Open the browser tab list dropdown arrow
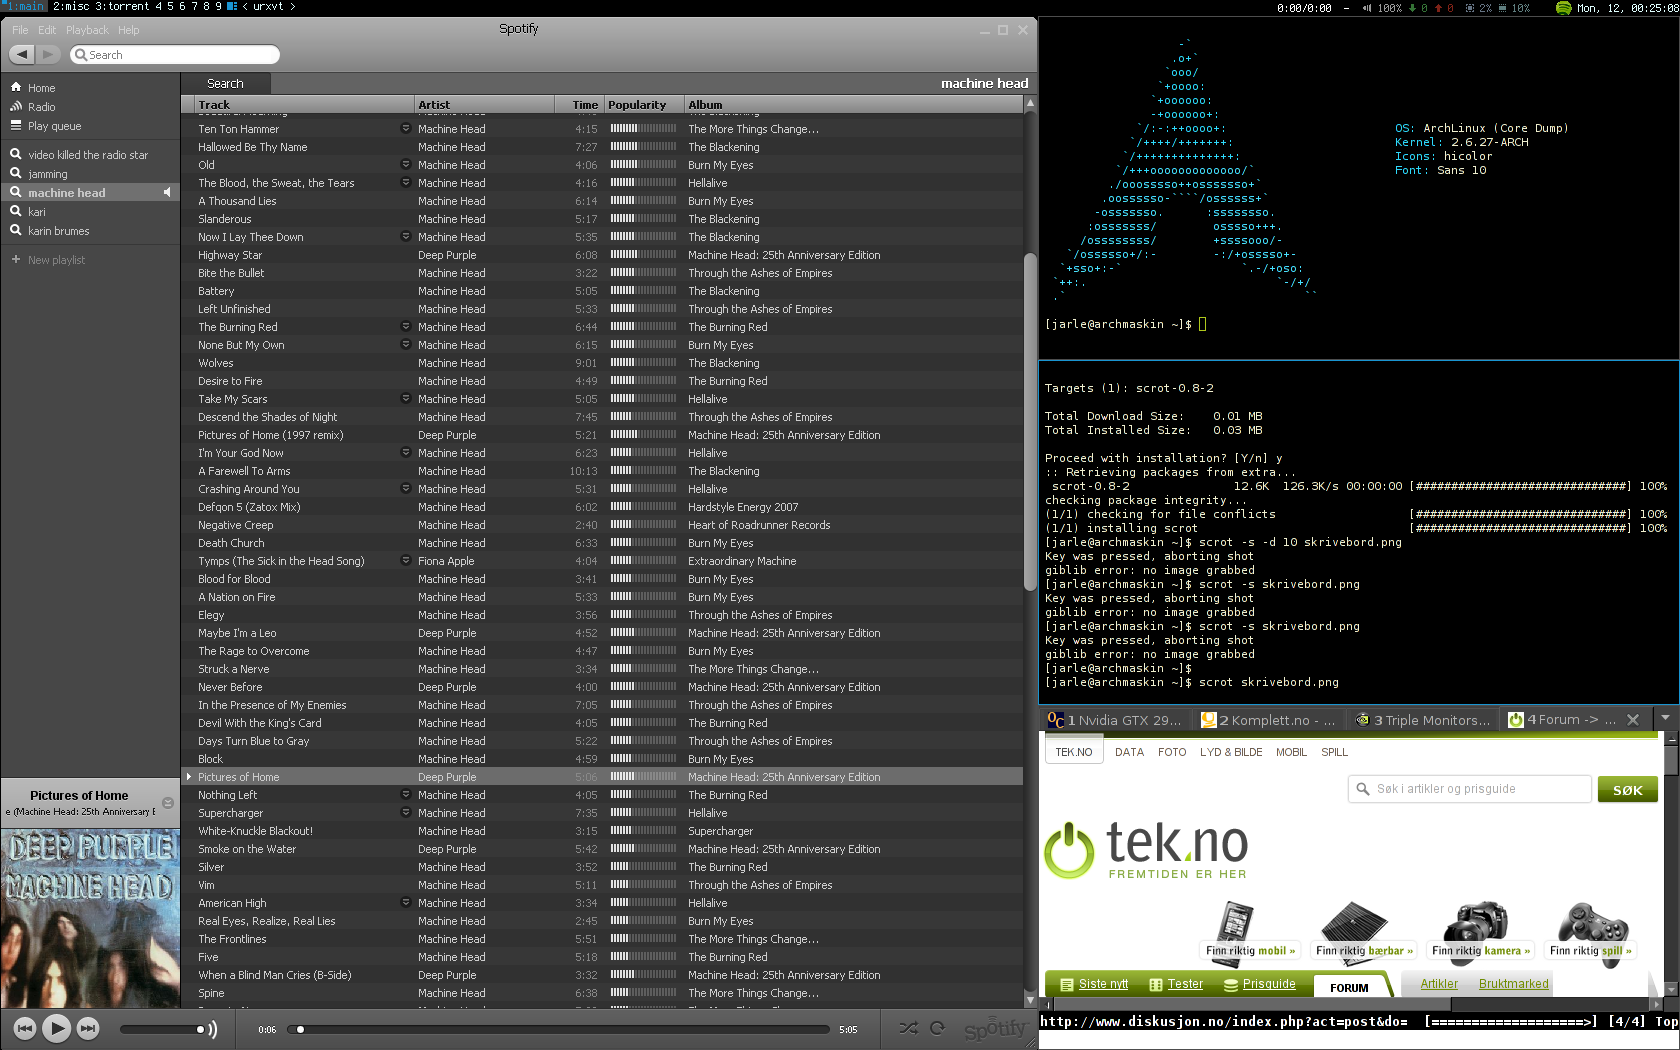The height and width of the screenshot is (1050, 1680). (x=1665, y=718)
